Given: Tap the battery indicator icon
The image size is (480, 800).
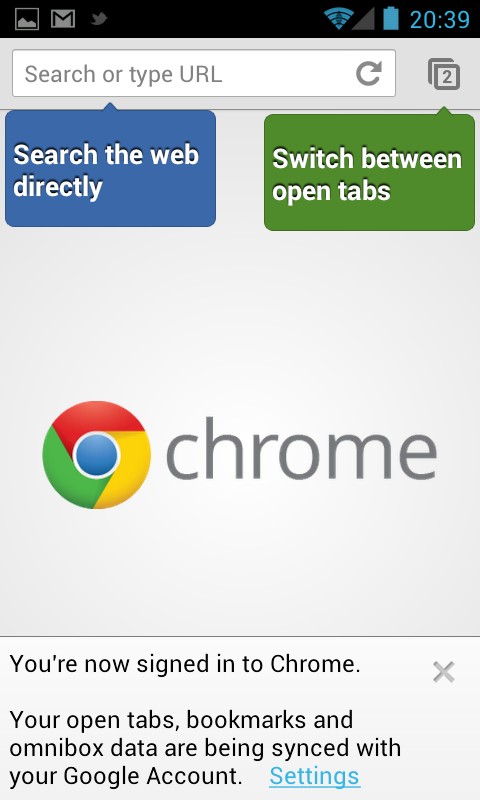Looking at the screenshot, I should pyautogui.click(x=391, y=18).
